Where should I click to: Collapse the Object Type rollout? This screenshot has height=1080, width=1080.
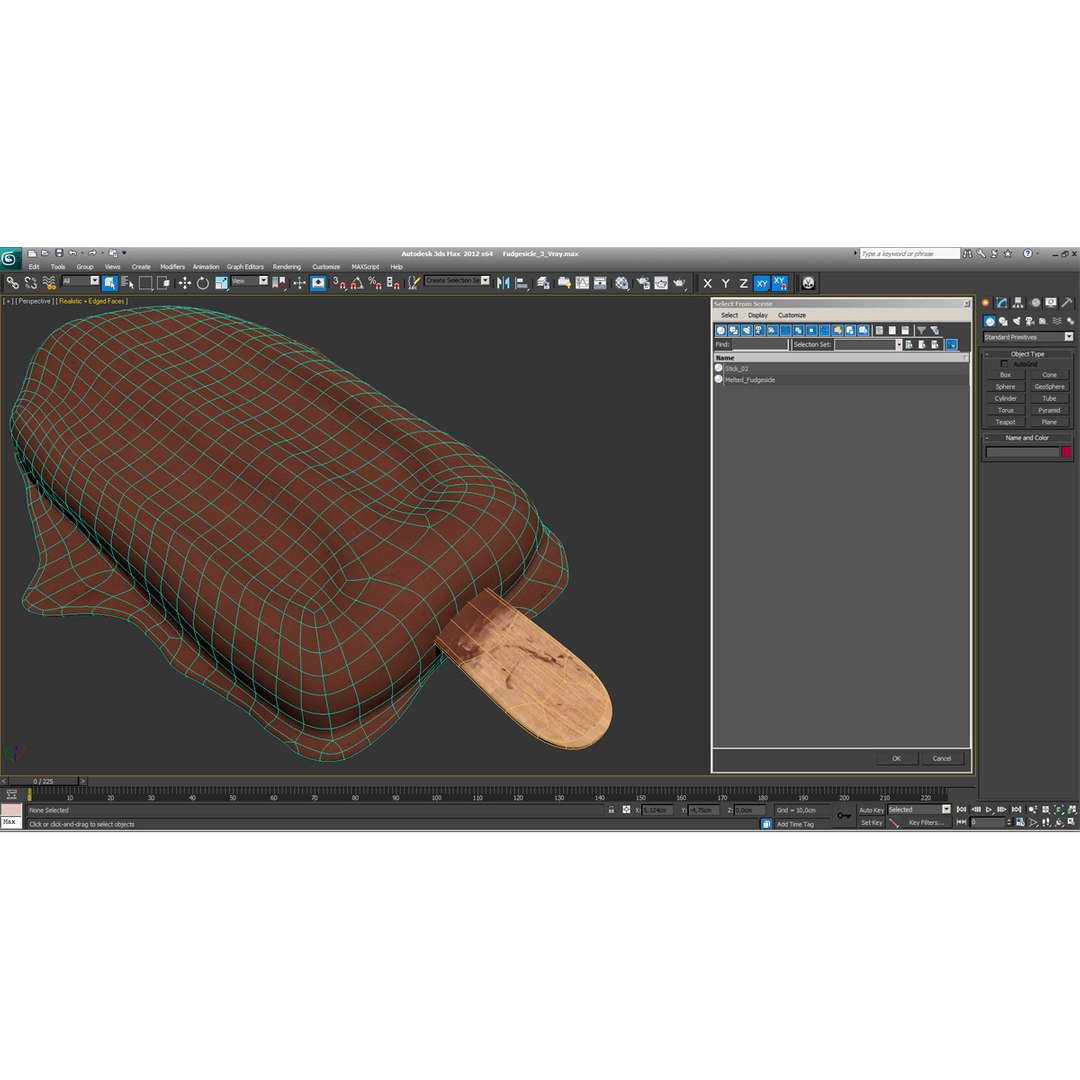(x=1027, y=353)
